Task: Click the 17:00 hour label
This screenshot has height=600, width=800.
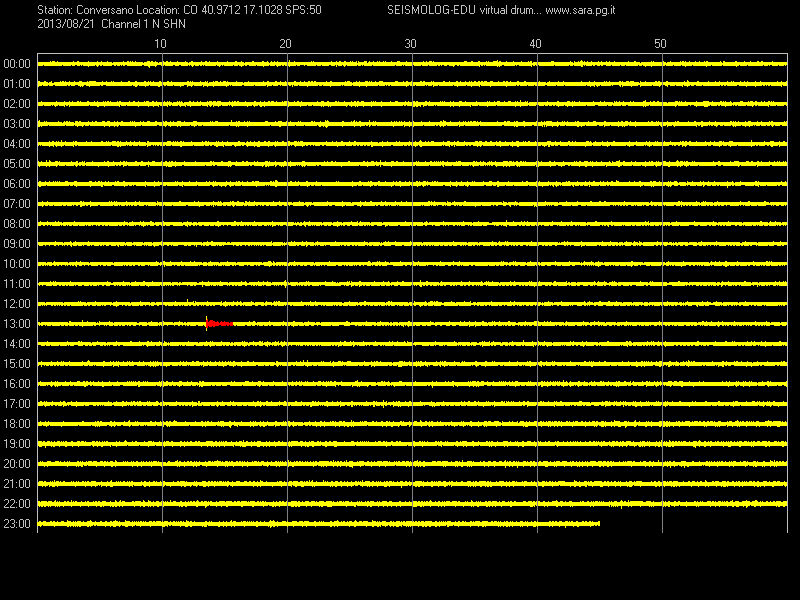Action: pos(17,404)
